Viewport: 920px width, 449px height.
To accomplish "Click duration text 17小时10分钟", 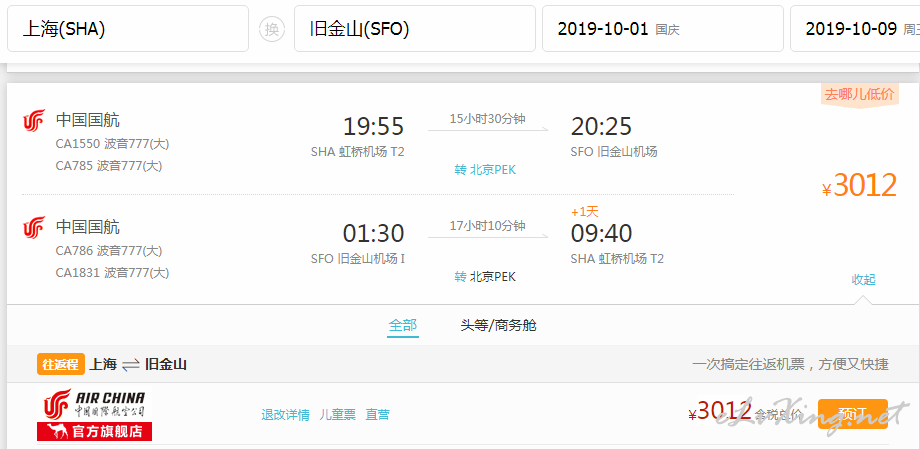I will point(488,225).
